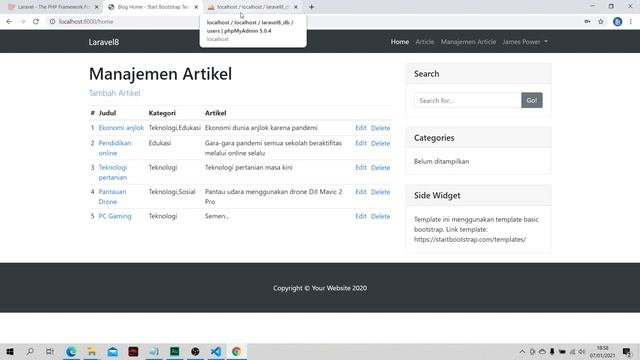This screenshot has width=640, height=360.
Task: Click the Tambah Artikel link
Action: point(114,93)
